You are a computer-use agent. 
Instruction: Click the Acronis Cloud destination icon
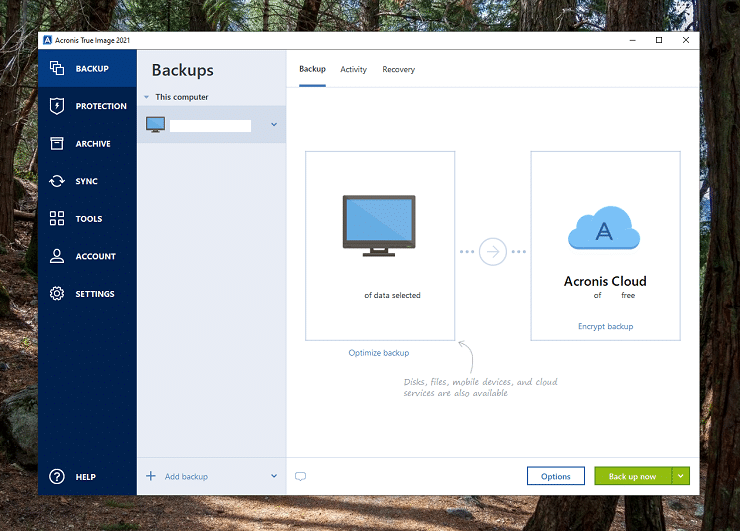[x=604, y=228]
